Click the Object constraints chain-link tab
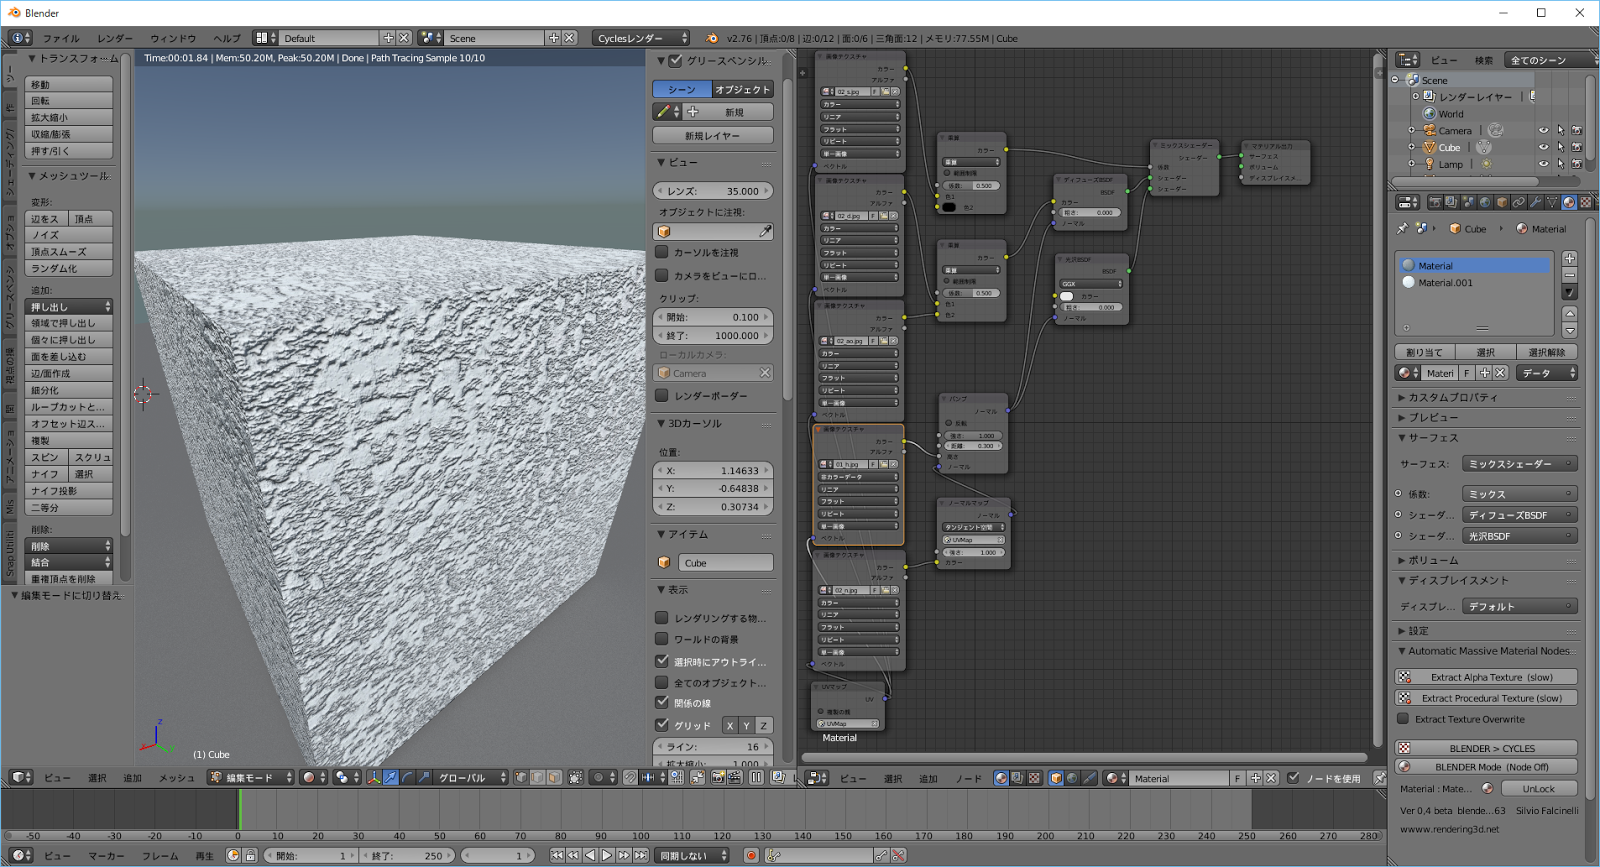The width and height of the screenshot is (1600, 867). (x=1518, y=202)
